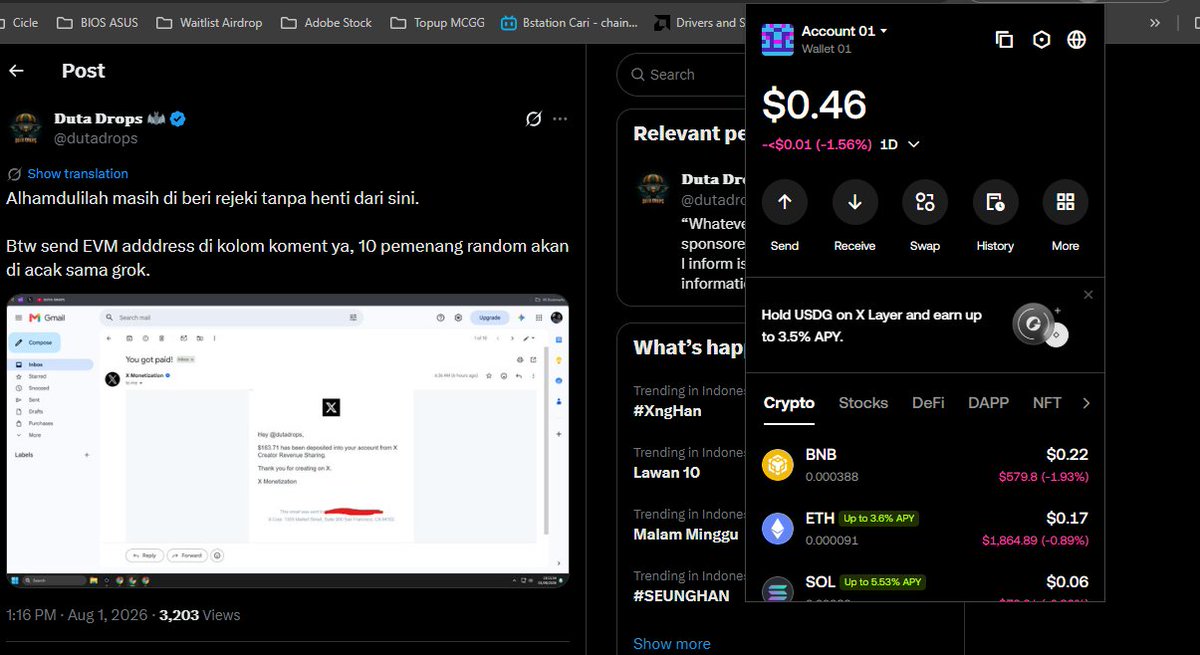Click post timestamp 1:16 PM Aug 1
1200x655 pixels.
point(76,615)
